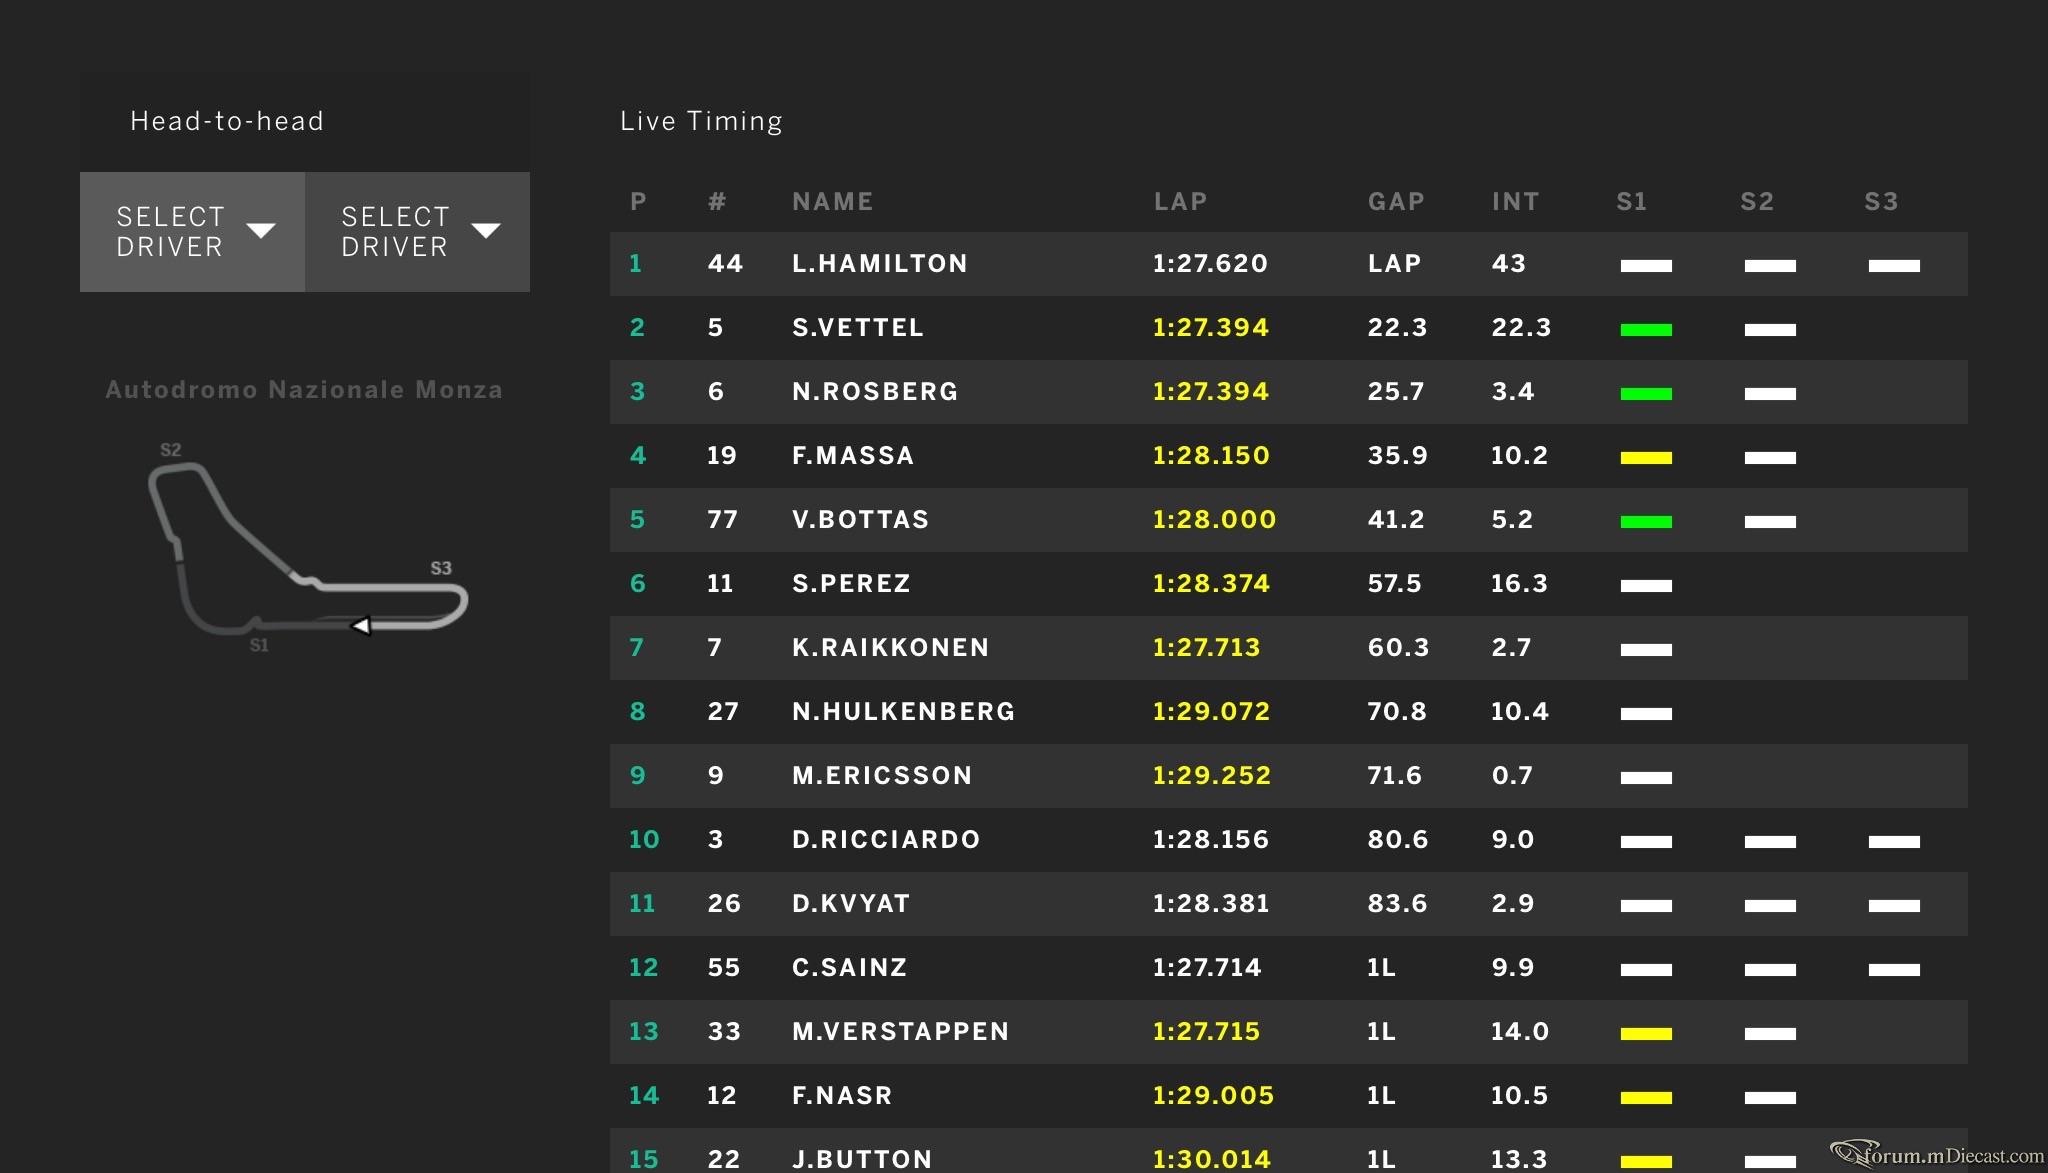Select the K.RAIKKONEN driver row

tap(1288, 648)
